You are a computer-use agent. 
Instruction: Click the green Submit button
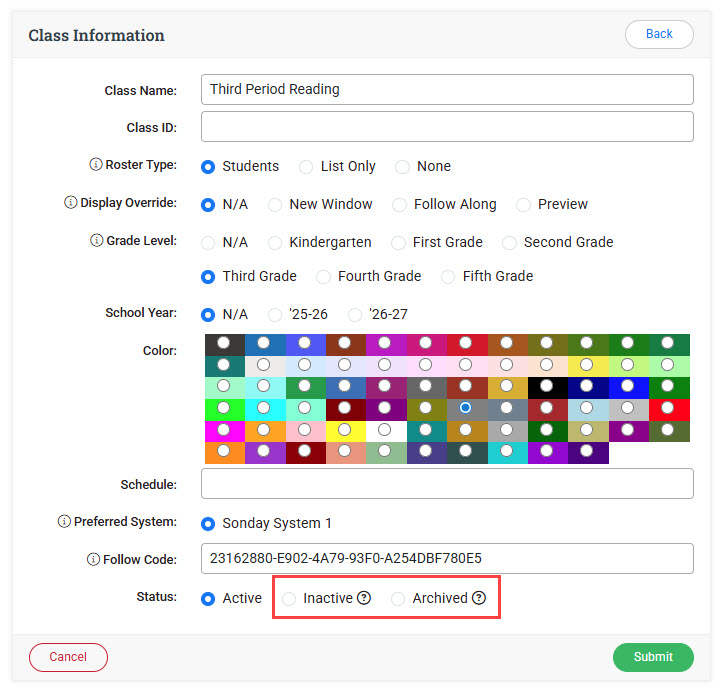[653, 657]
